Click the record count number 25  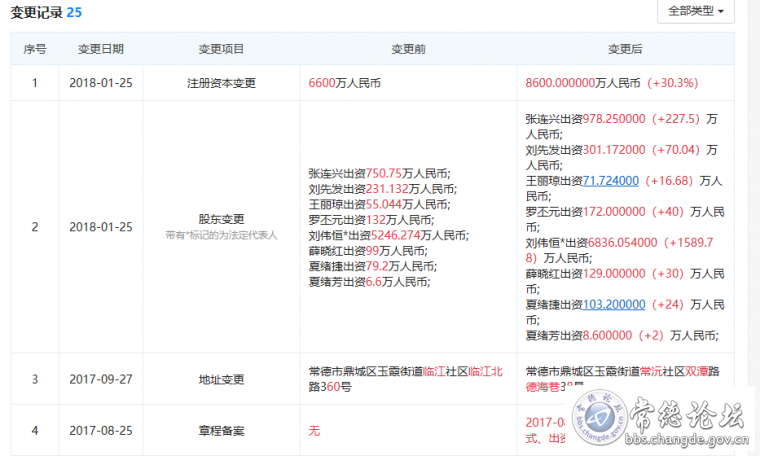click(74, 12)
